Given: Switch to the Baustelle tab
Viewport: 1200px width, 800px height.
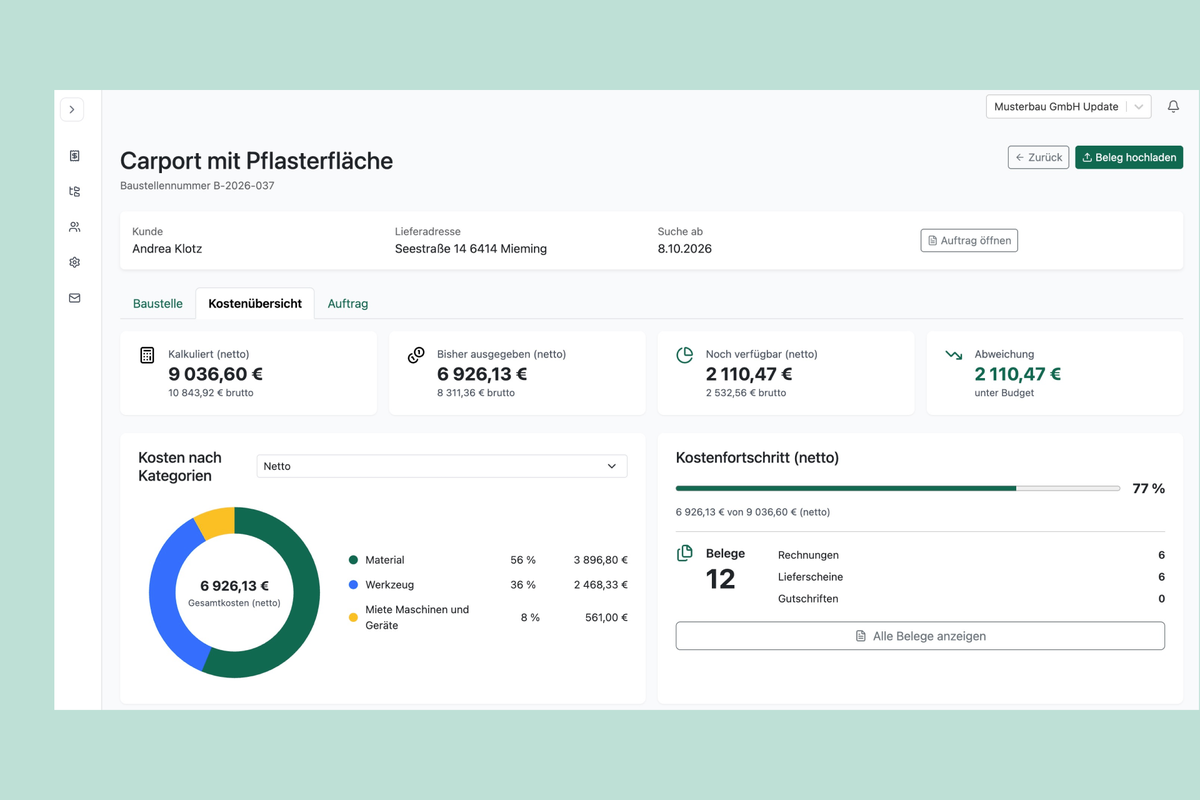Looking at the screenshot, I should pyautogui.click(x=158, y=303).
